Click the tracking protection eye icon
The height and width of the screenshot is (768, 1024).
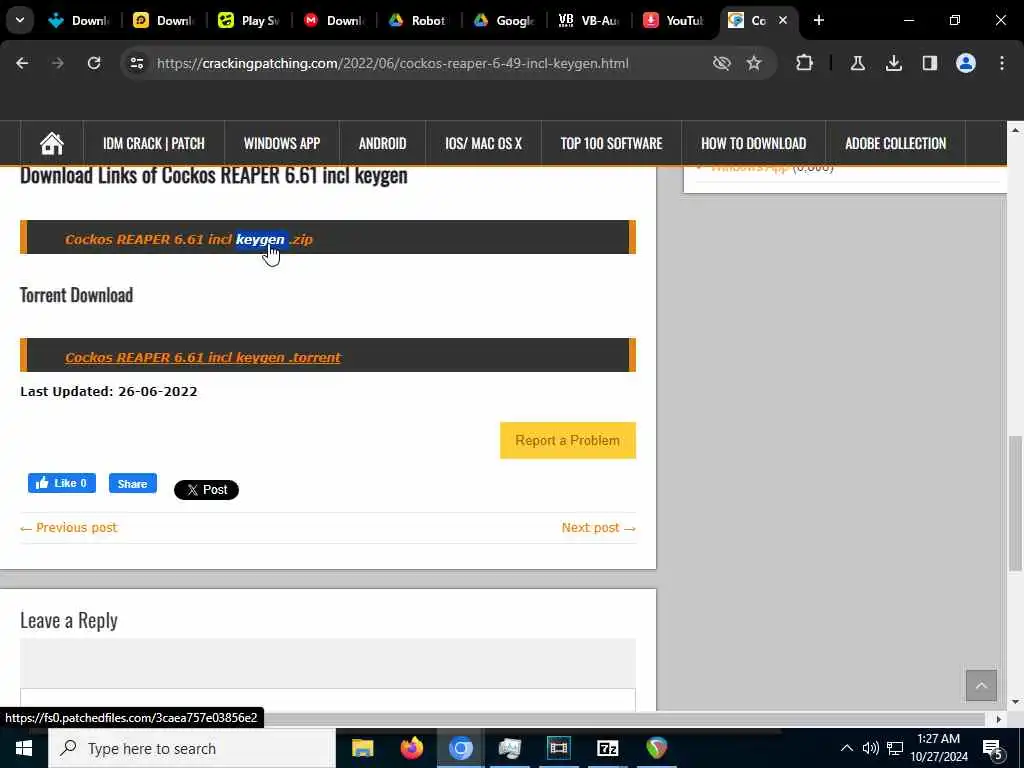pos(721,63)
